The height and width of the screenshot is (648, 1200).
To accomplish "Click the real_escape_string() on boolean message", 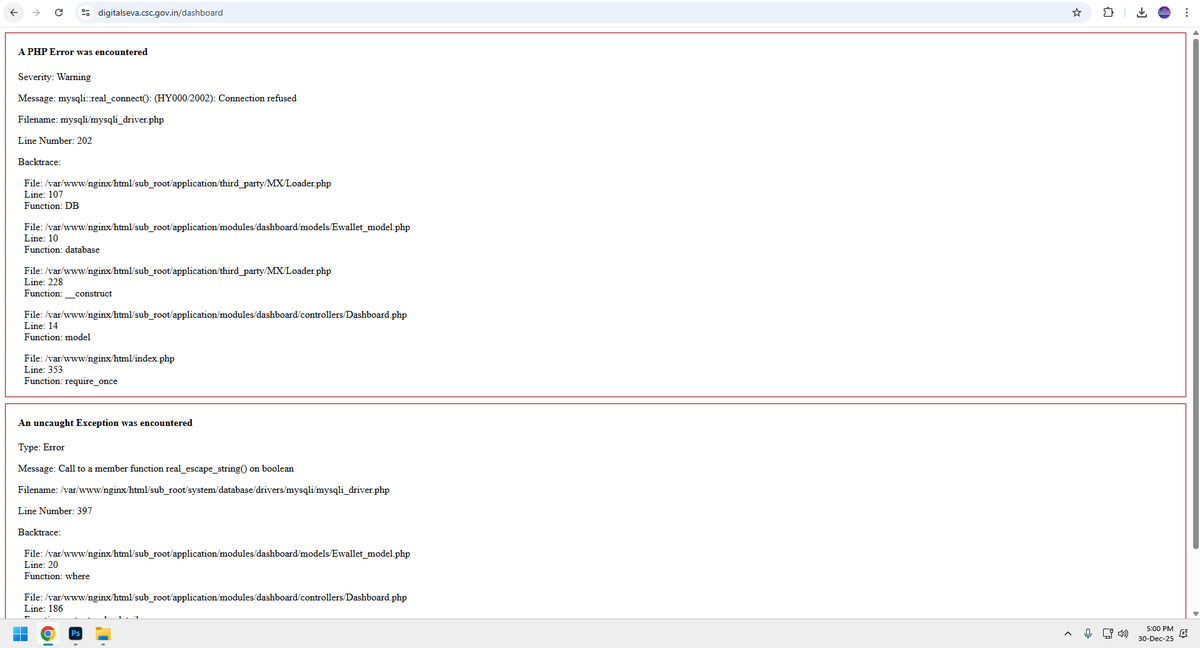I will (156, 469).
